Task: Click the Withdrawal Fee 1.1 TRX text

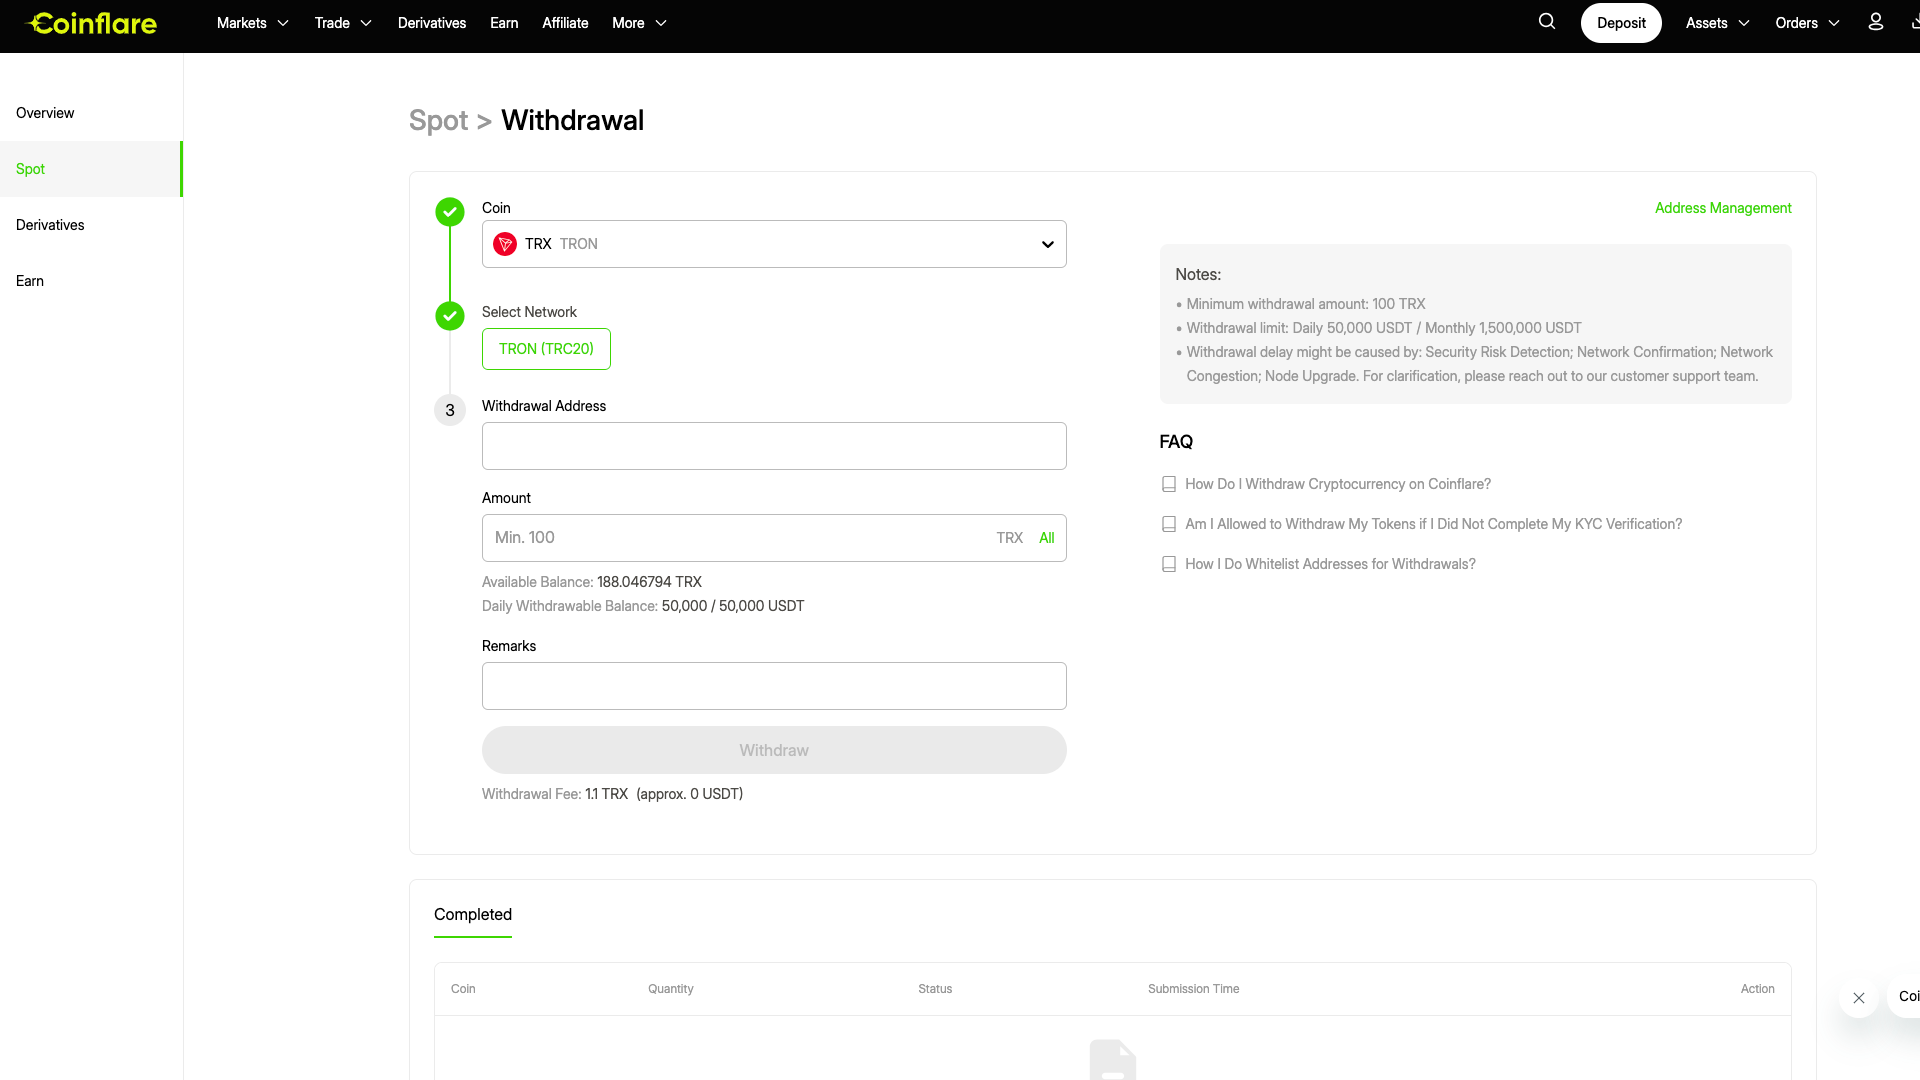Action: 606,794
